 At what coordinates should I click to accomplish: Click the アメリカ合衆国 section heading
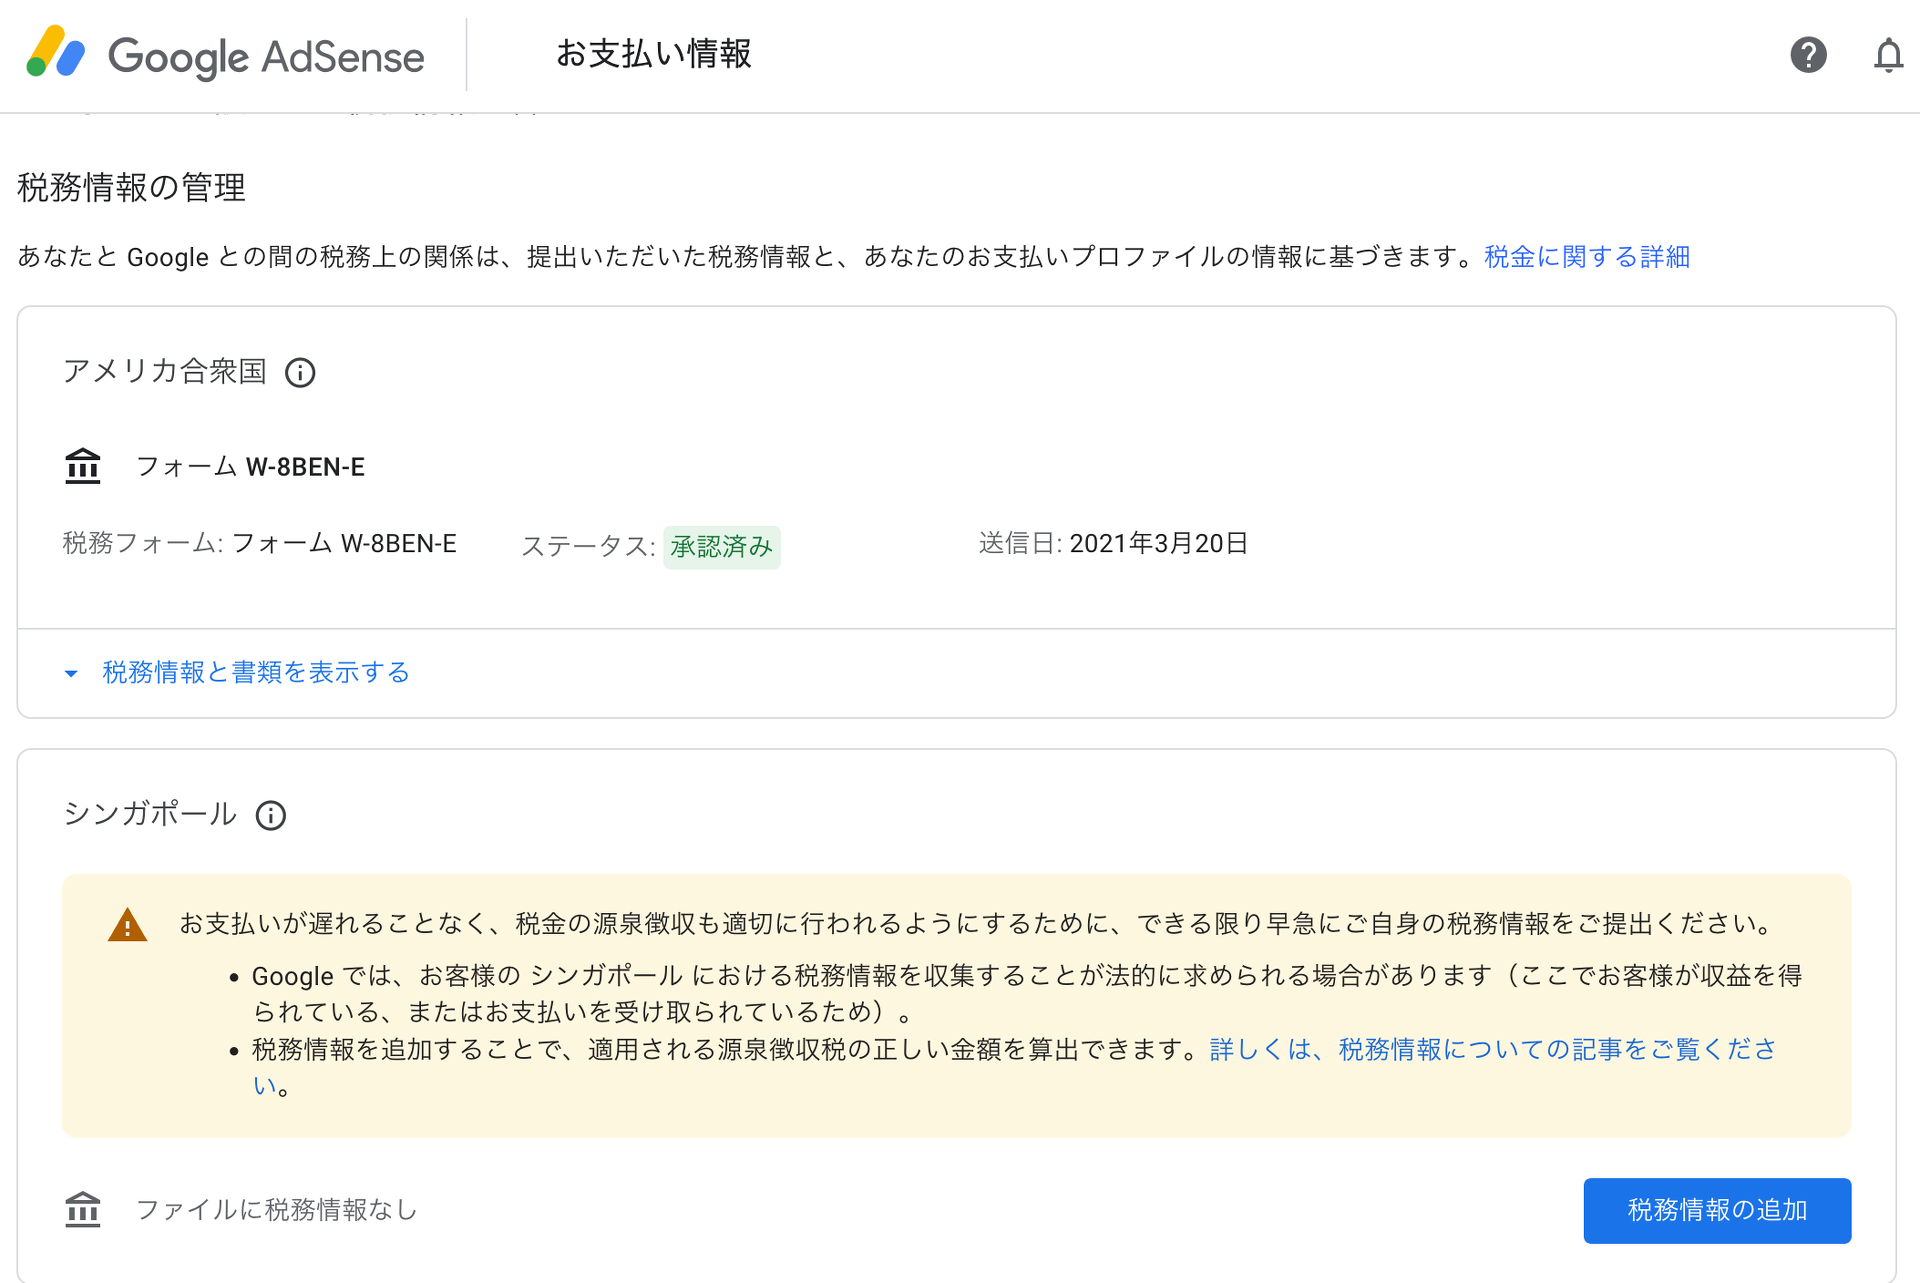165,371
